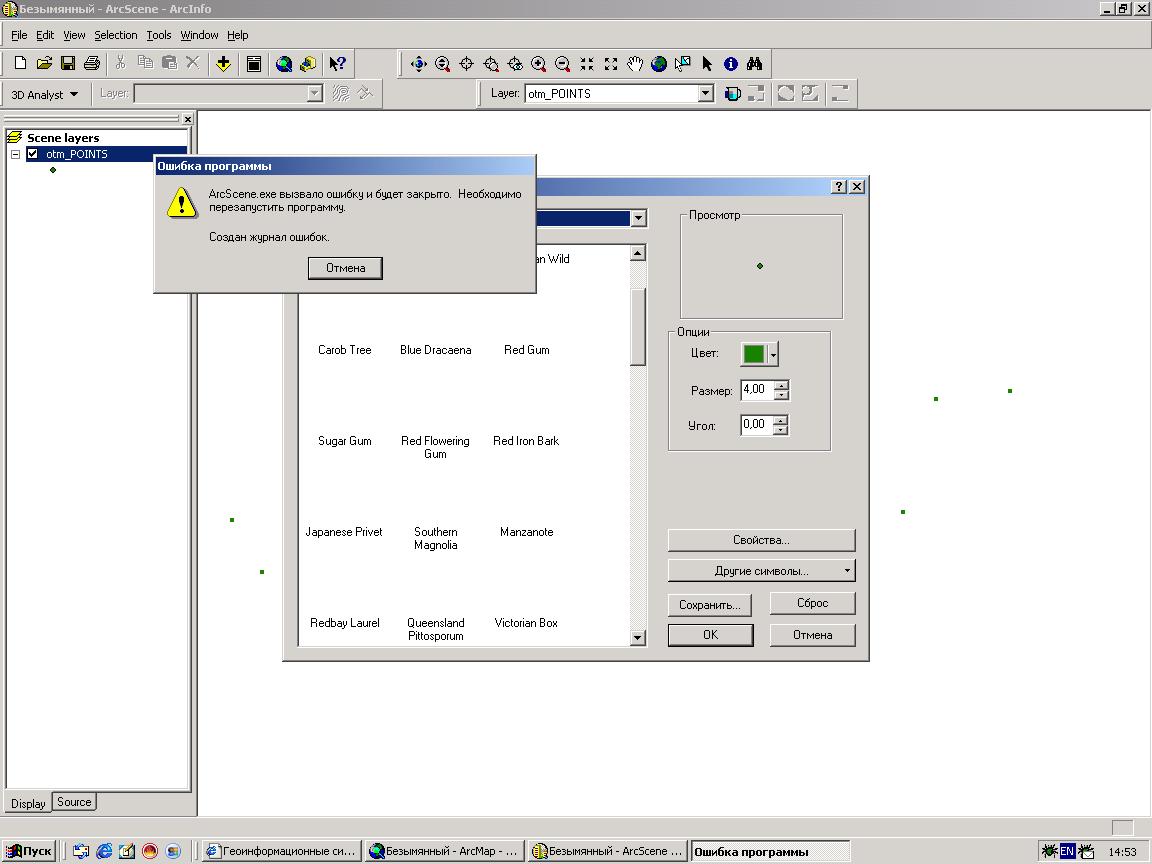Select the black arrow Select Graphics tool

point(707,64)
